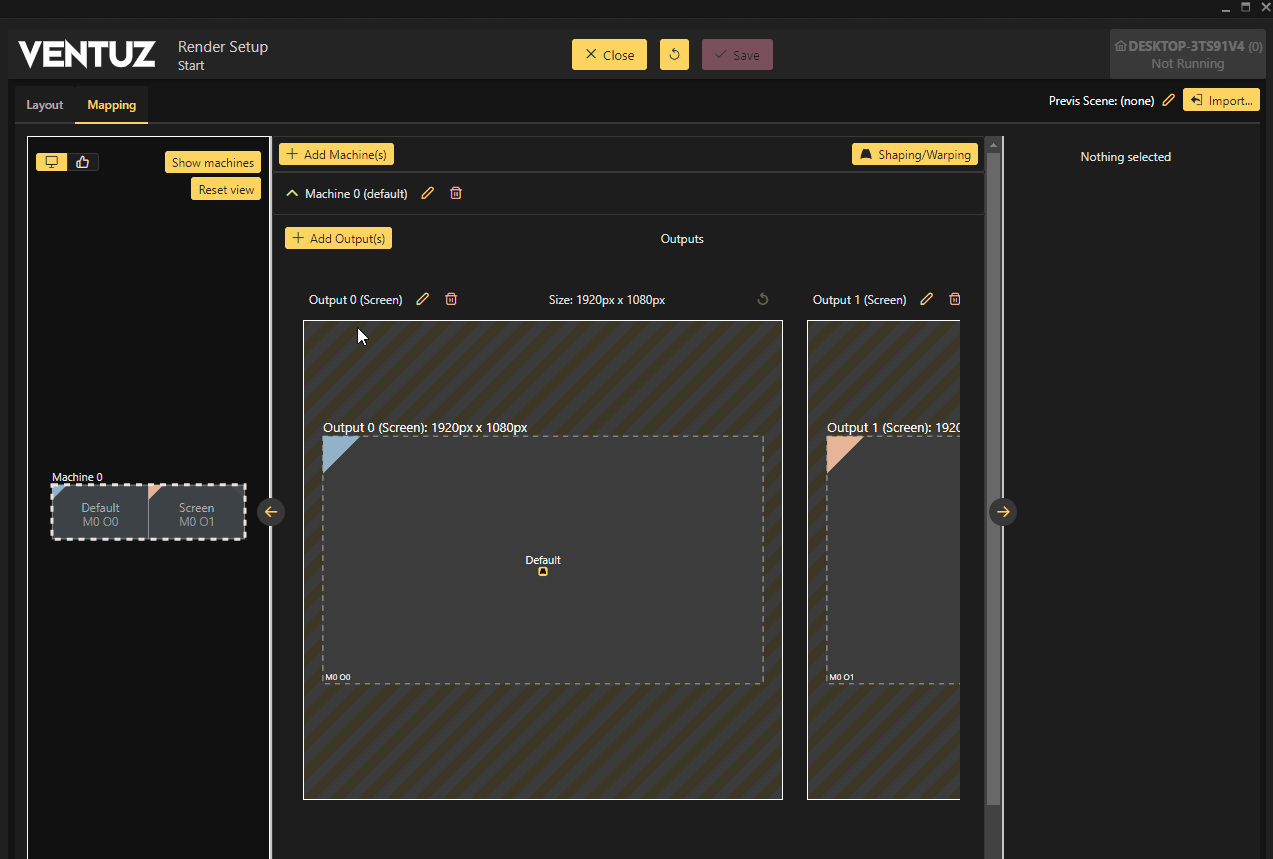Click the Add Machine(s) button
This screenshot has height=859, width=1273.
pos(336,154)
